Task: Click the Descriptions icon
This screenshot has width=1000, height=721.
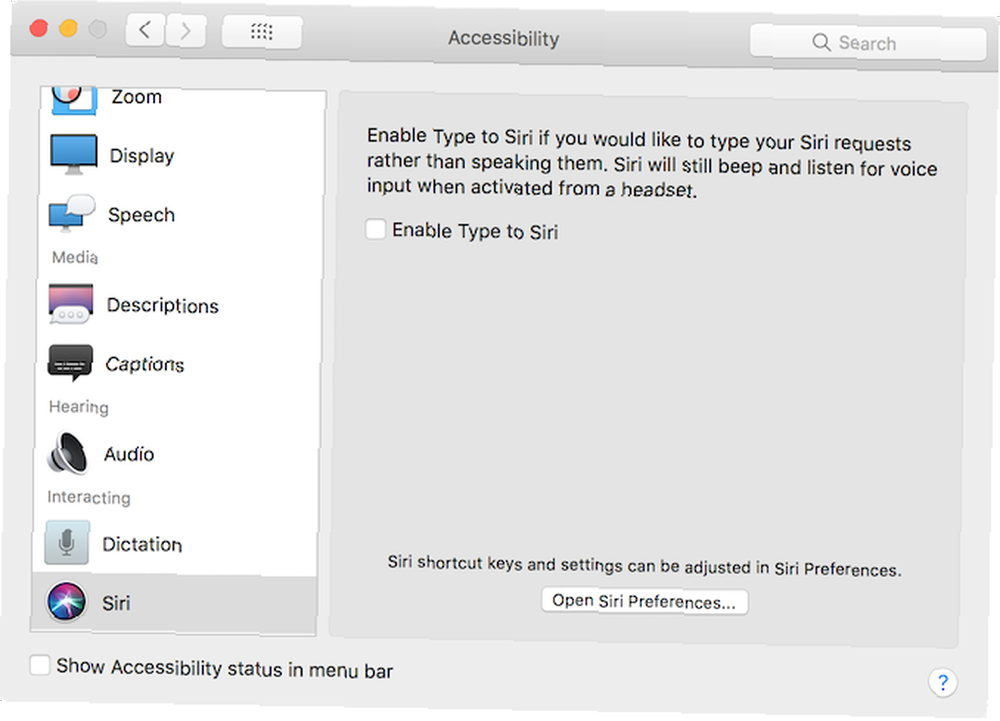Action: point(70,304)
